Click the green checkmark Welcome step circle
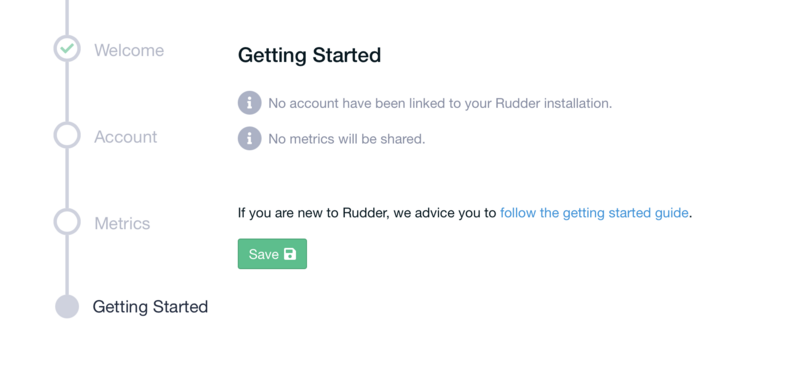The image size is (800, 371). 67,49
